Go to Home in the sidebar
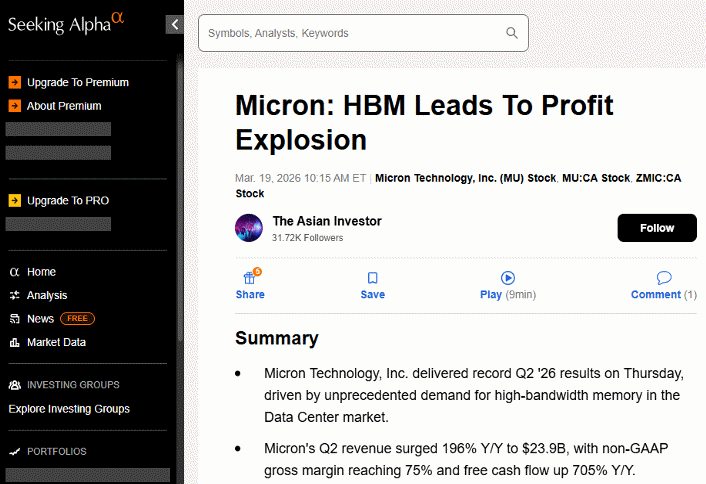706x484 pixels. [41, 272]
